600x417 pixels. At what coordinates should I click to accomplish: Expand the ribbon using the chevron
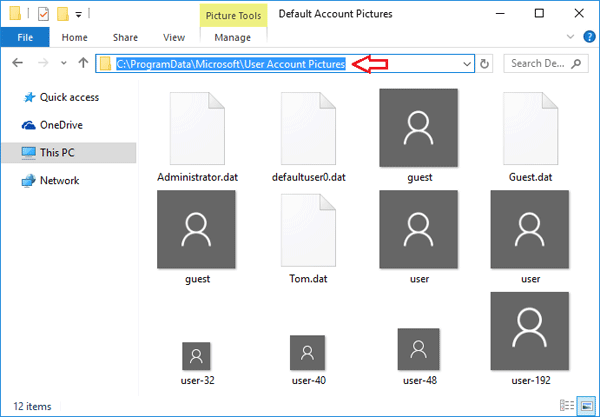click(x=567, y=38)
